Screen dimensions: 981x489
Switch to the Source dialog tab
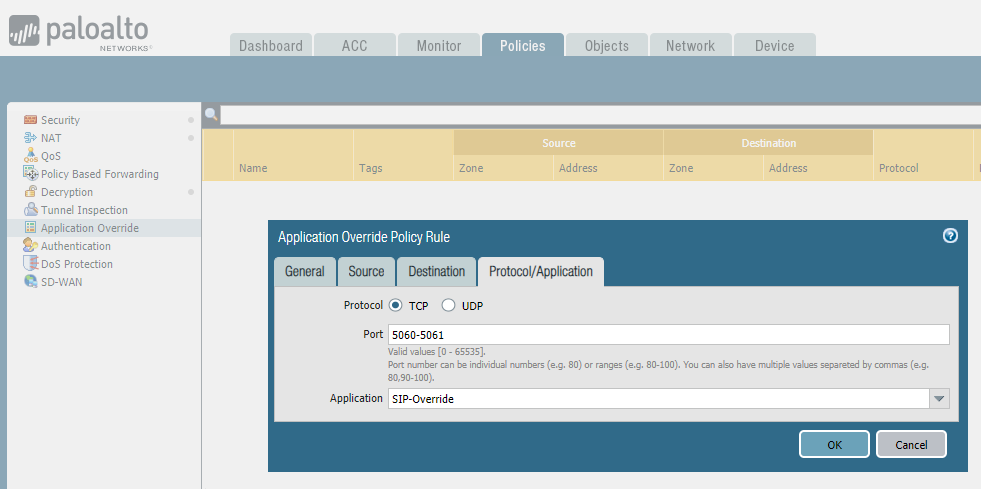coord(366,271)
